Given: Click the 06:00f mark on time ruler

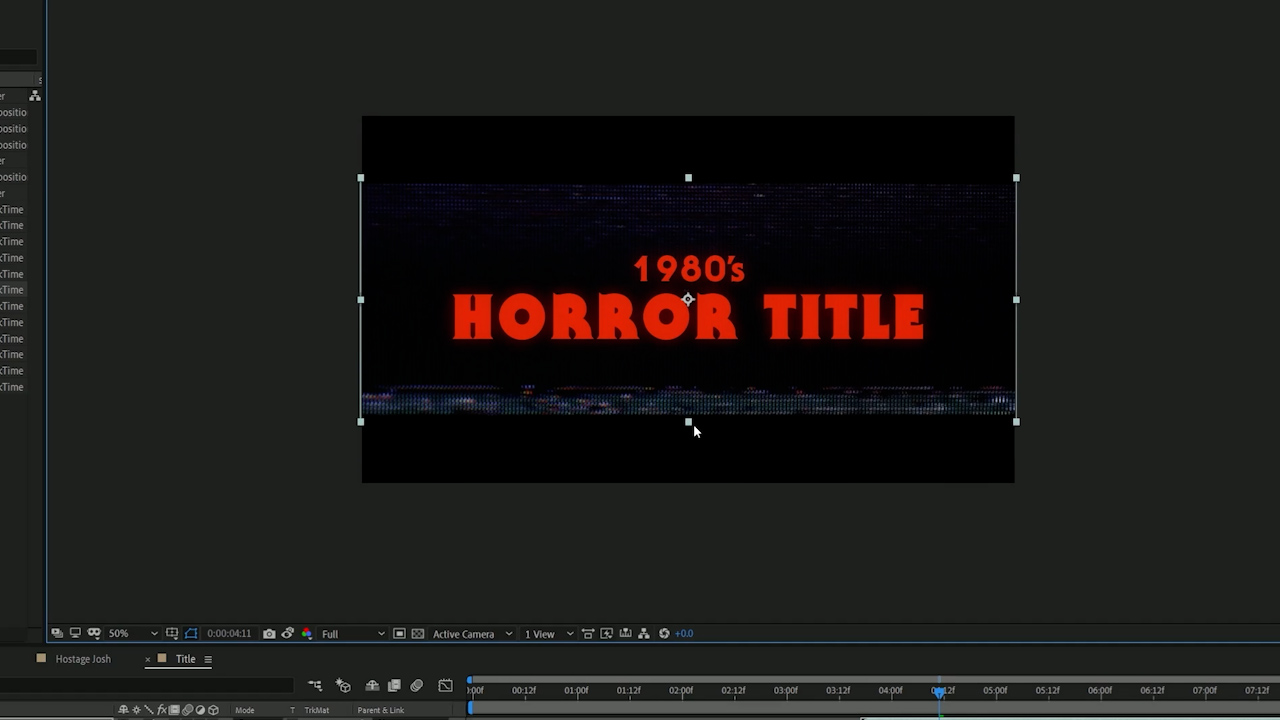Looking at the screenshot, I should click(x=1100, y=690).
